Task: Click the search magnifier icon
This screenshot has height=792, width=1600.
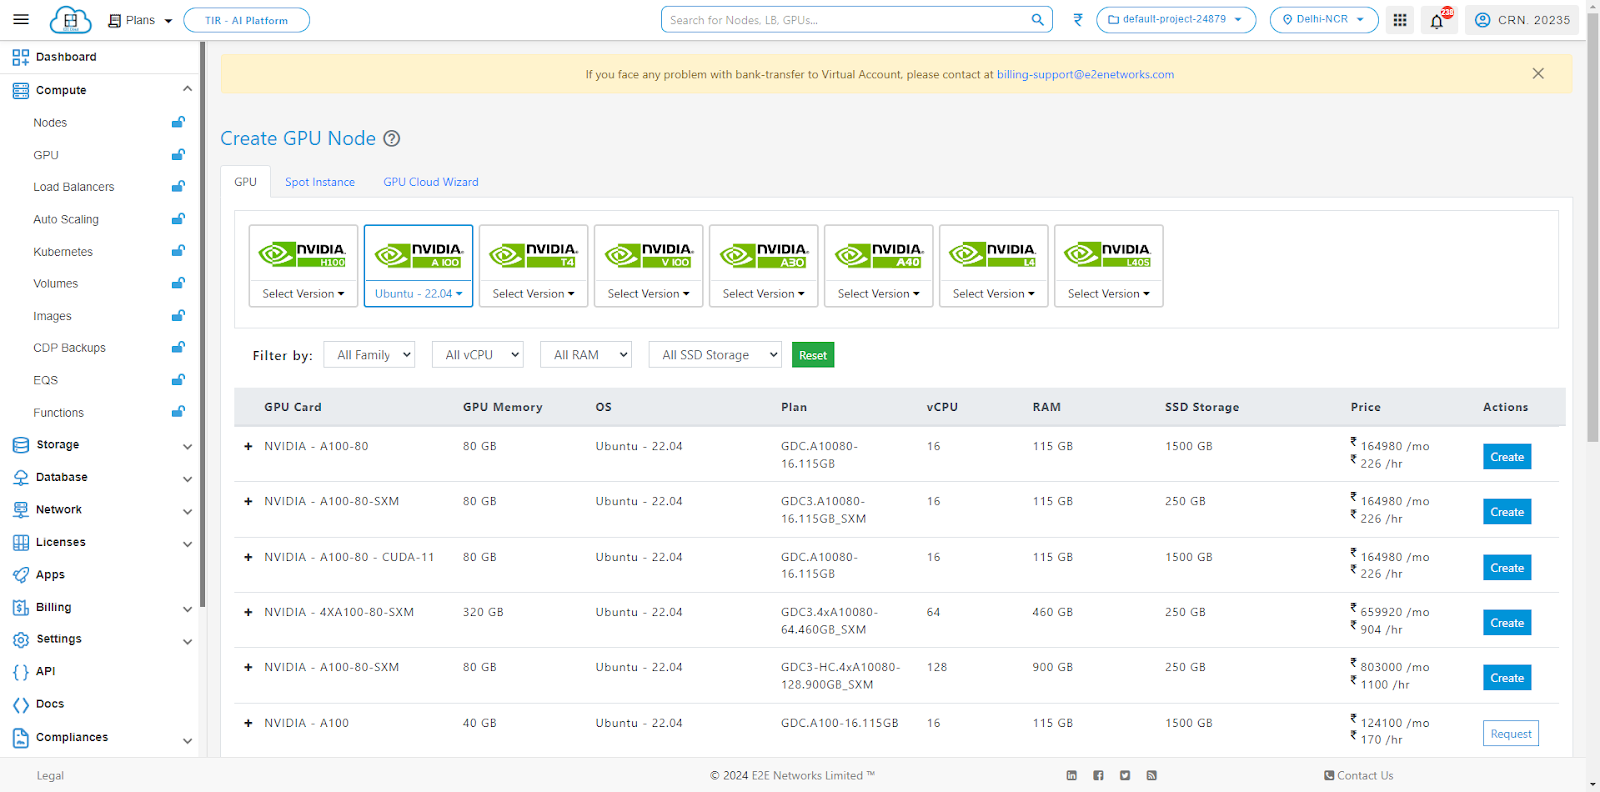Action: pos(1038,19)
